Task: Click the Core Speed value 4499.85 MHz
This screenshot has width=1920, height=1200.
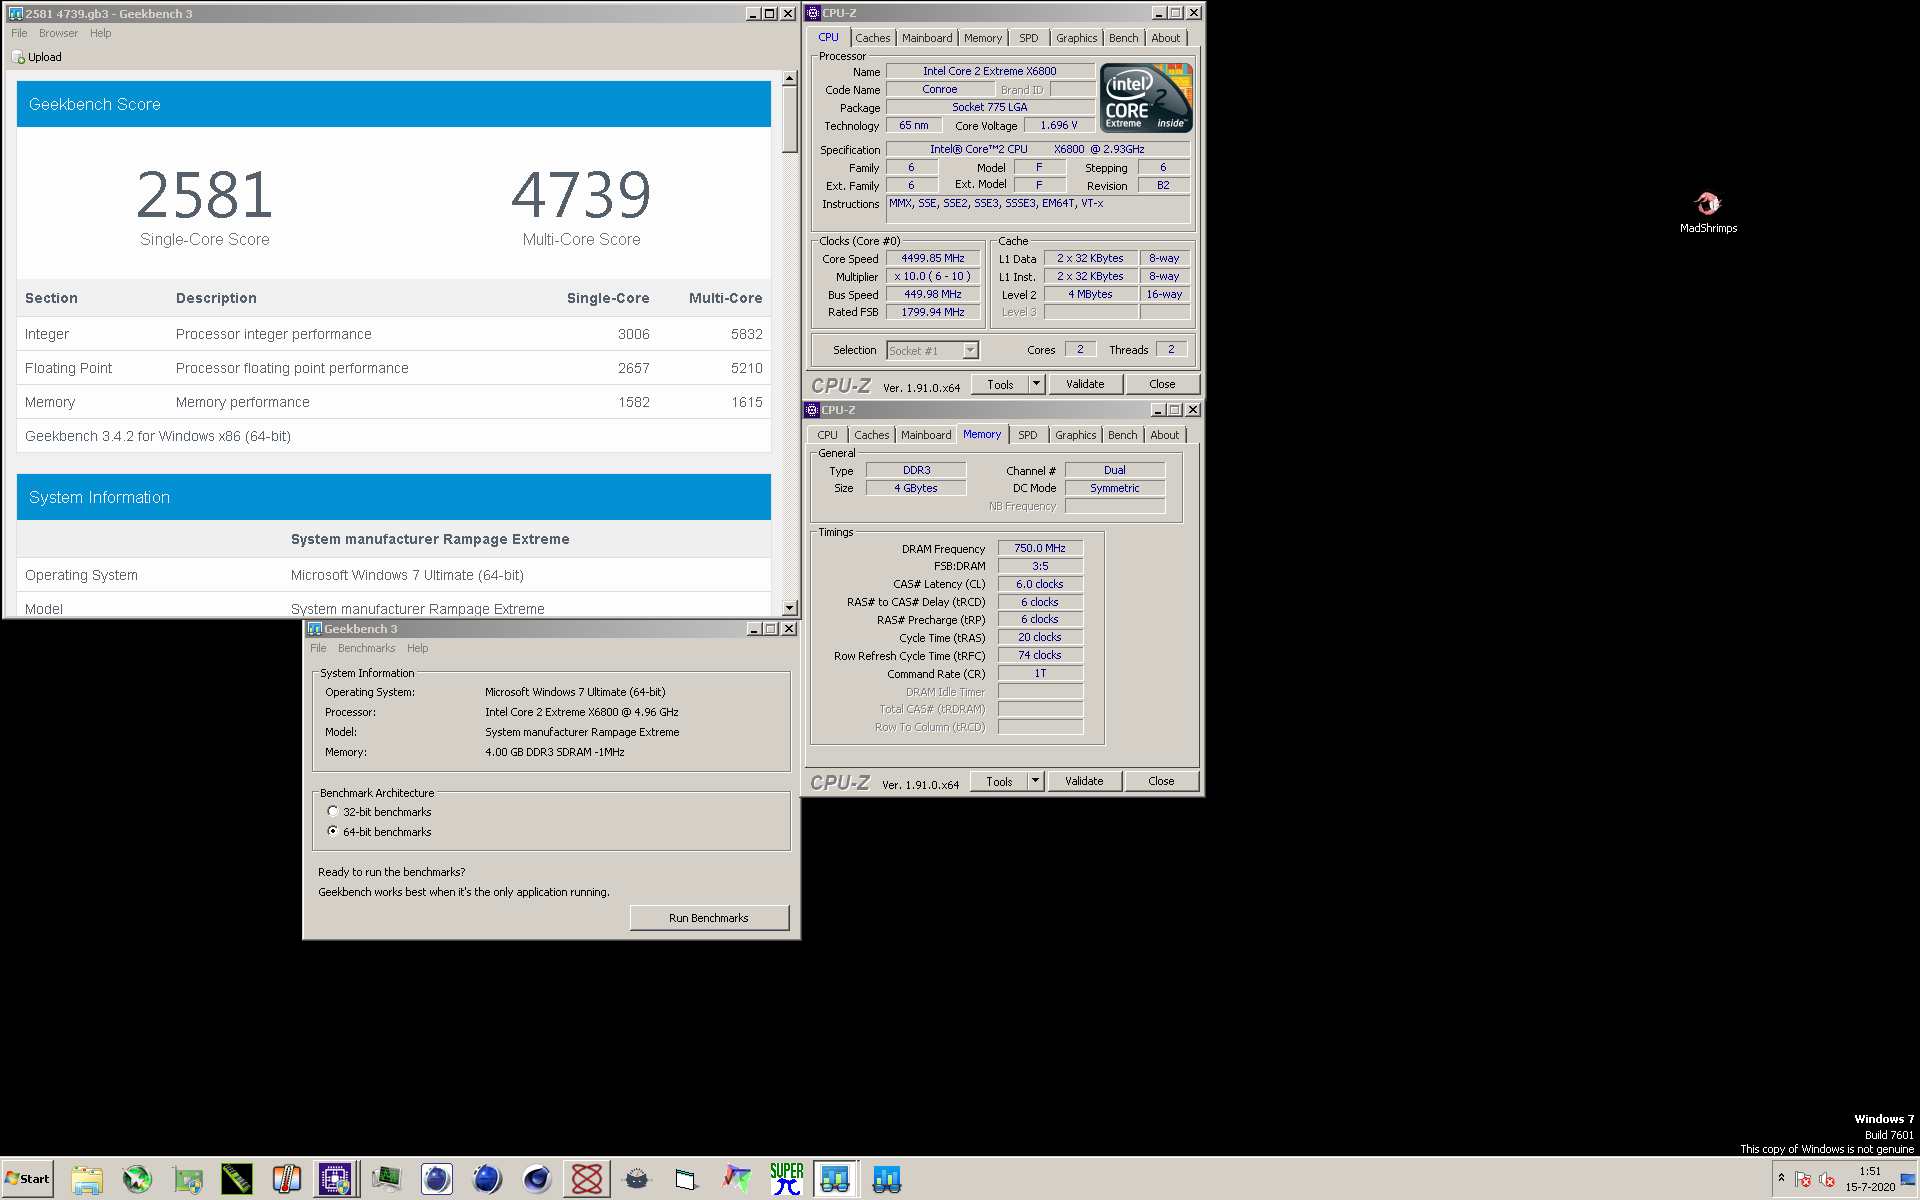Action: 933,258
